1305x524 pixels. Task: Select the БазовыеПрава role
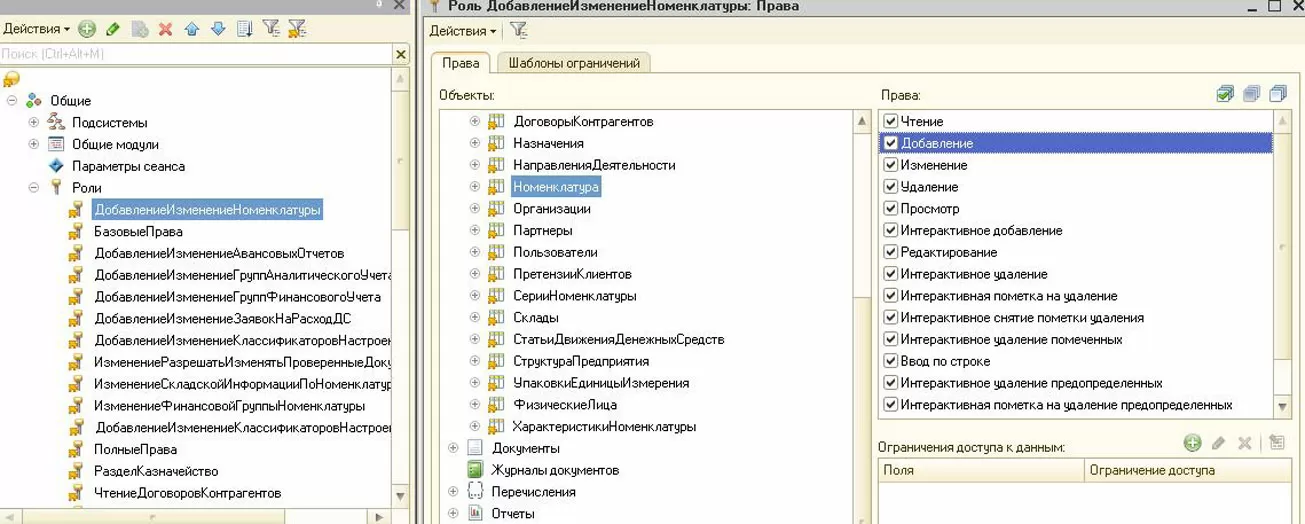[138, 231]
